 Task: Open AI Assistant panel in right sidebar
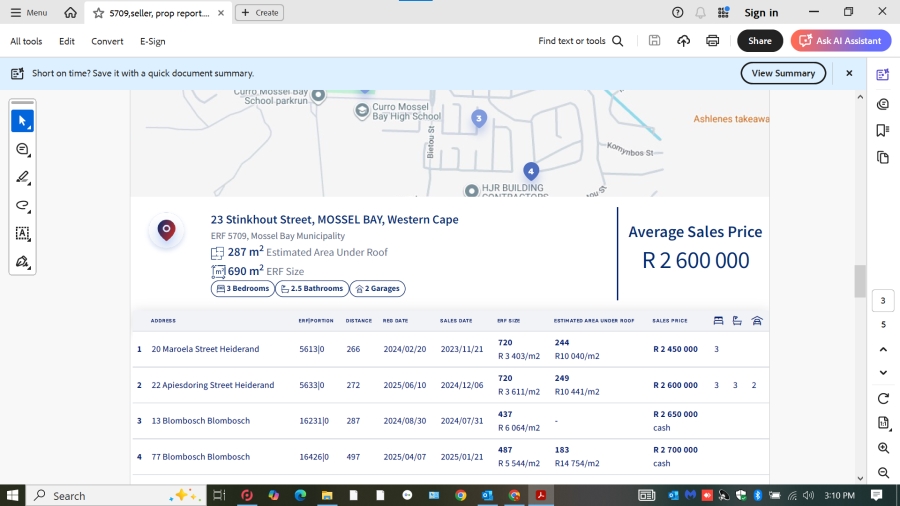coord(883,75)
